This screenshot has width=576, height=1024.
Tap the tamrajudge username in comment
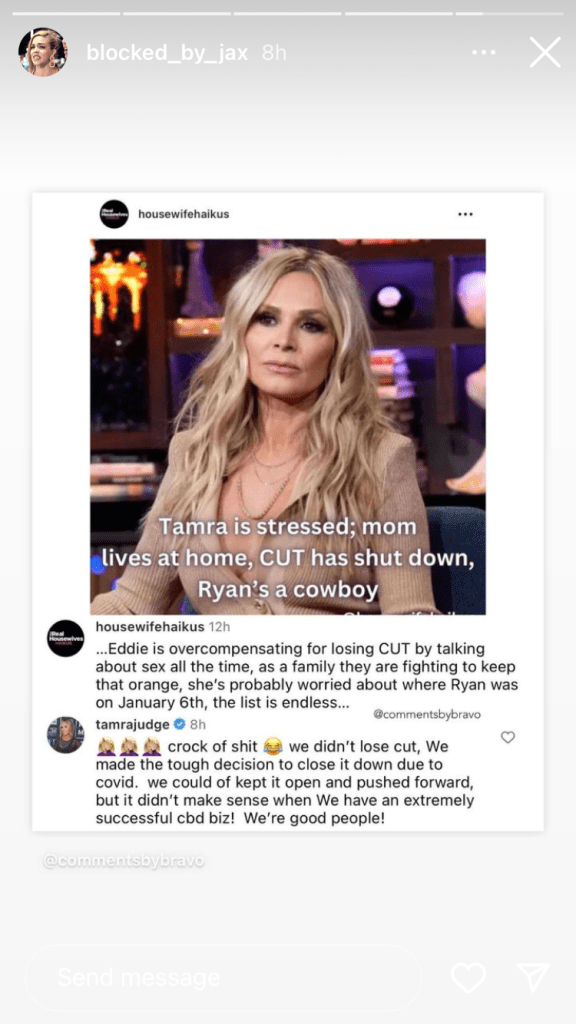click(x=133, y=724)
